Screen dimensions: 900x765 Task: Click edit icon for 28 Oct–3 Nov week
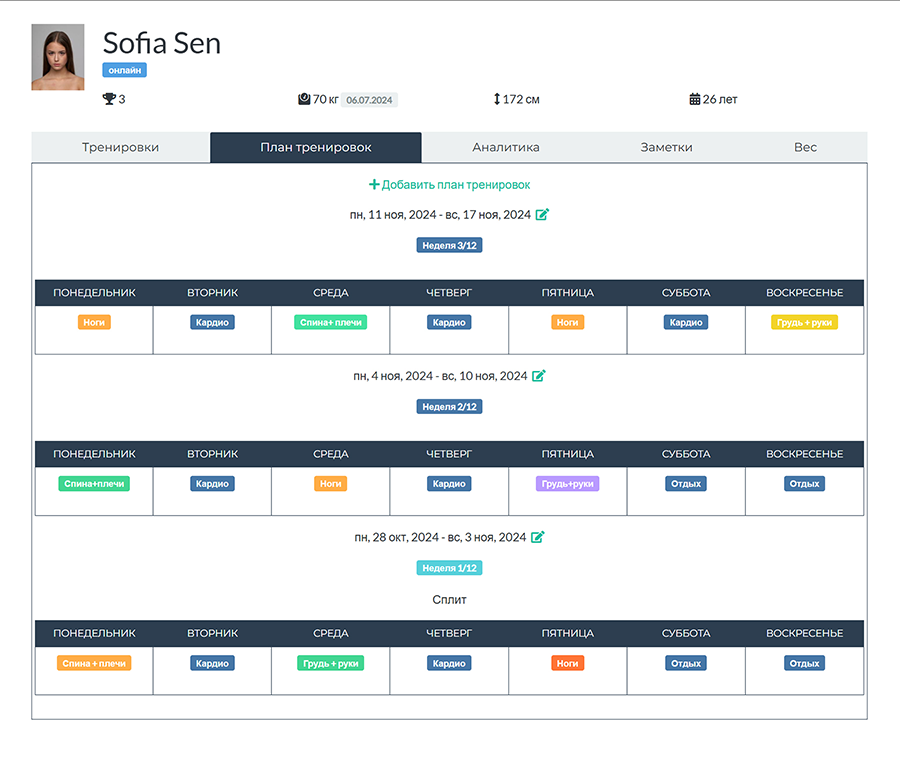(x=537, y=537)
